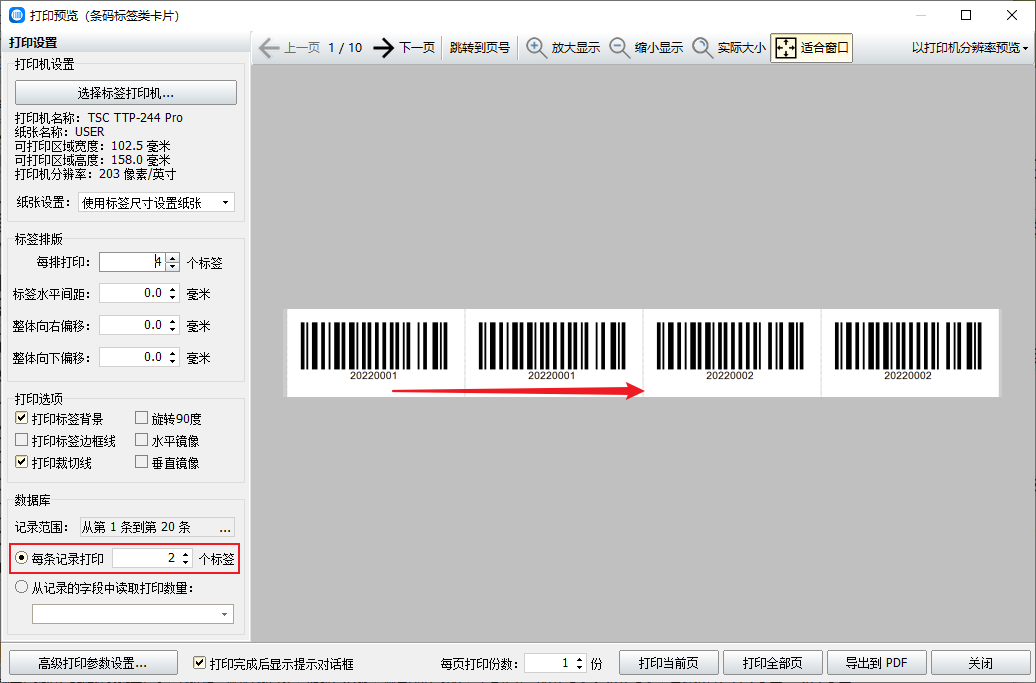This screenshot has width=1036, height=683.
Task: Open the print quantity field dropdown
Action: 133,614
